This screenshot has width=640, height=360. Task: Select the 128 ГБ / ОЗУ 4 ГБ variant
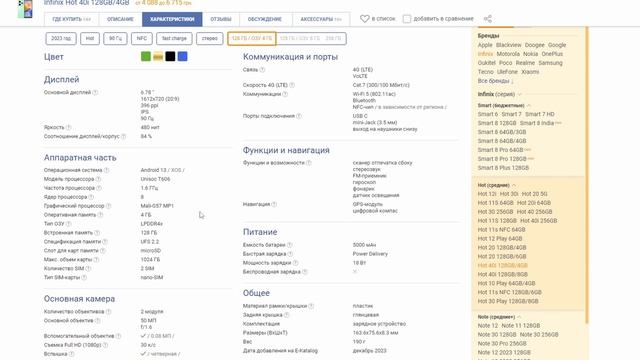(252, 38)
